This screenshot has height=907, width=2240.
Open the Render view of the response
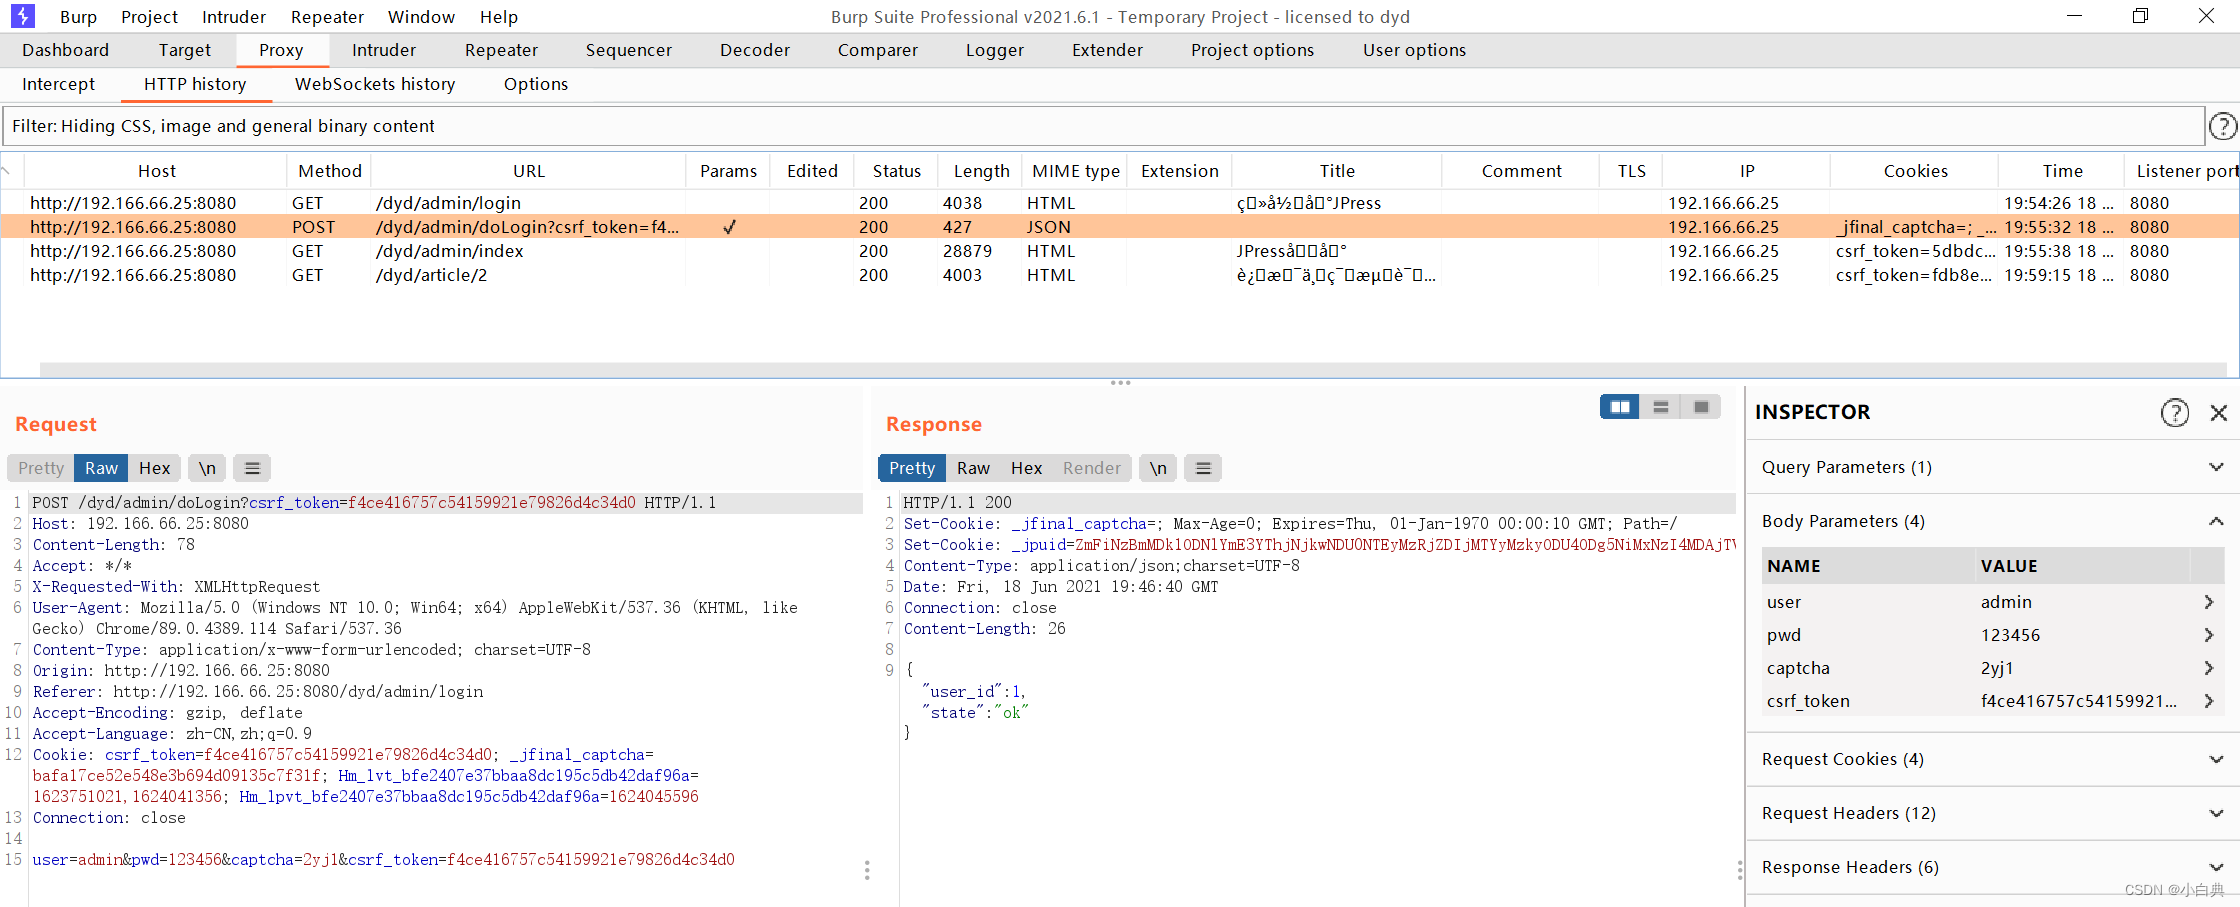(x=1091, y=468)
